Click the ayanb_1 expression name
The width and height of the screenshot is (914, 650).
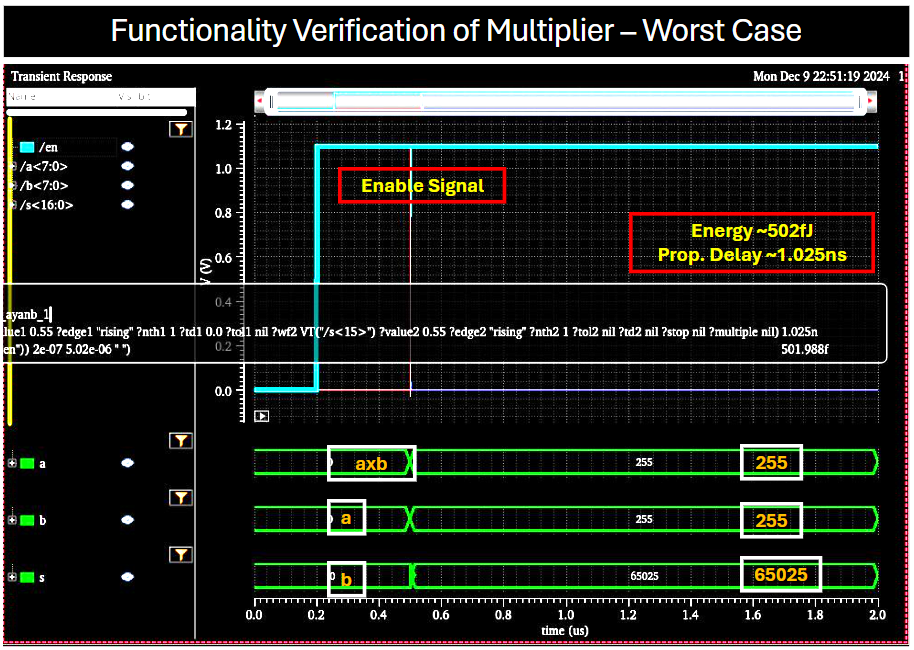[x=28, y=314]
